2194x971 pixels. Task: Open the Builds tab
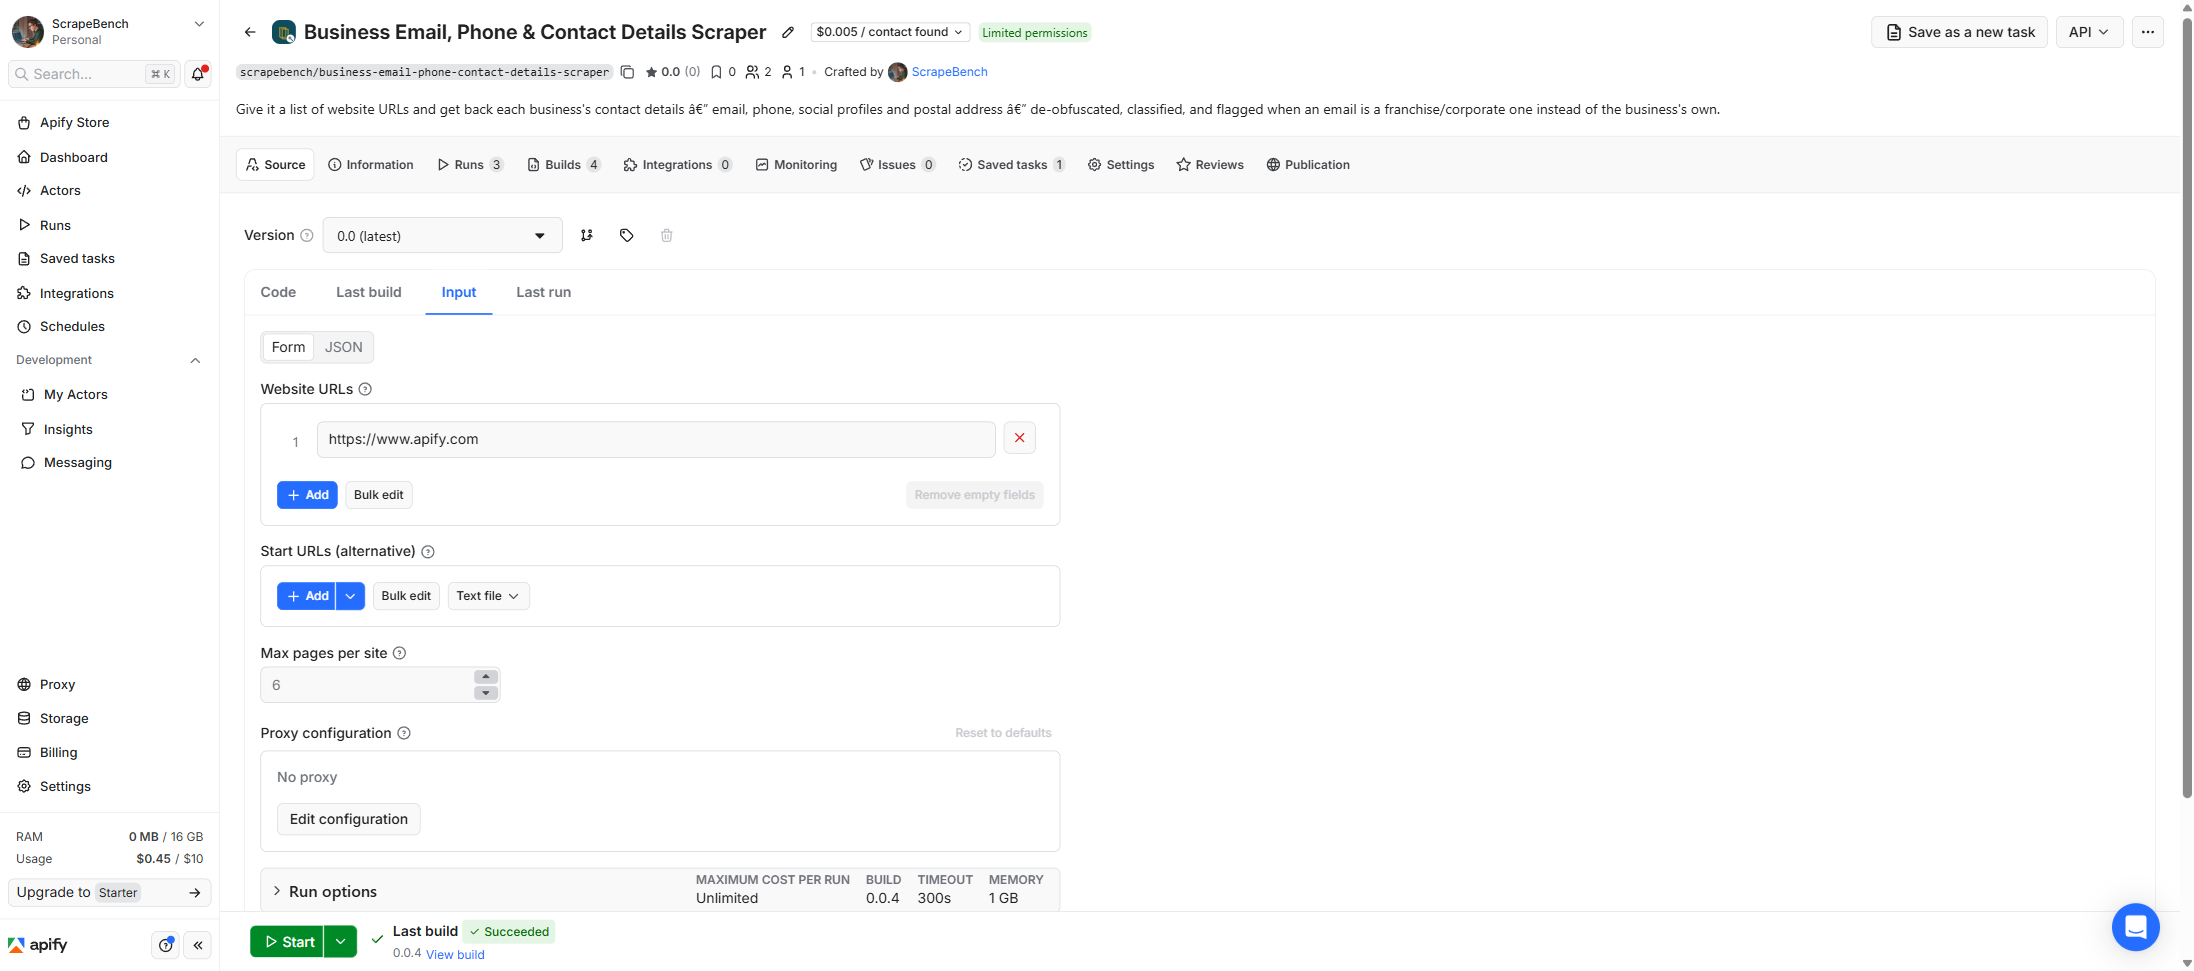point(564,165)
